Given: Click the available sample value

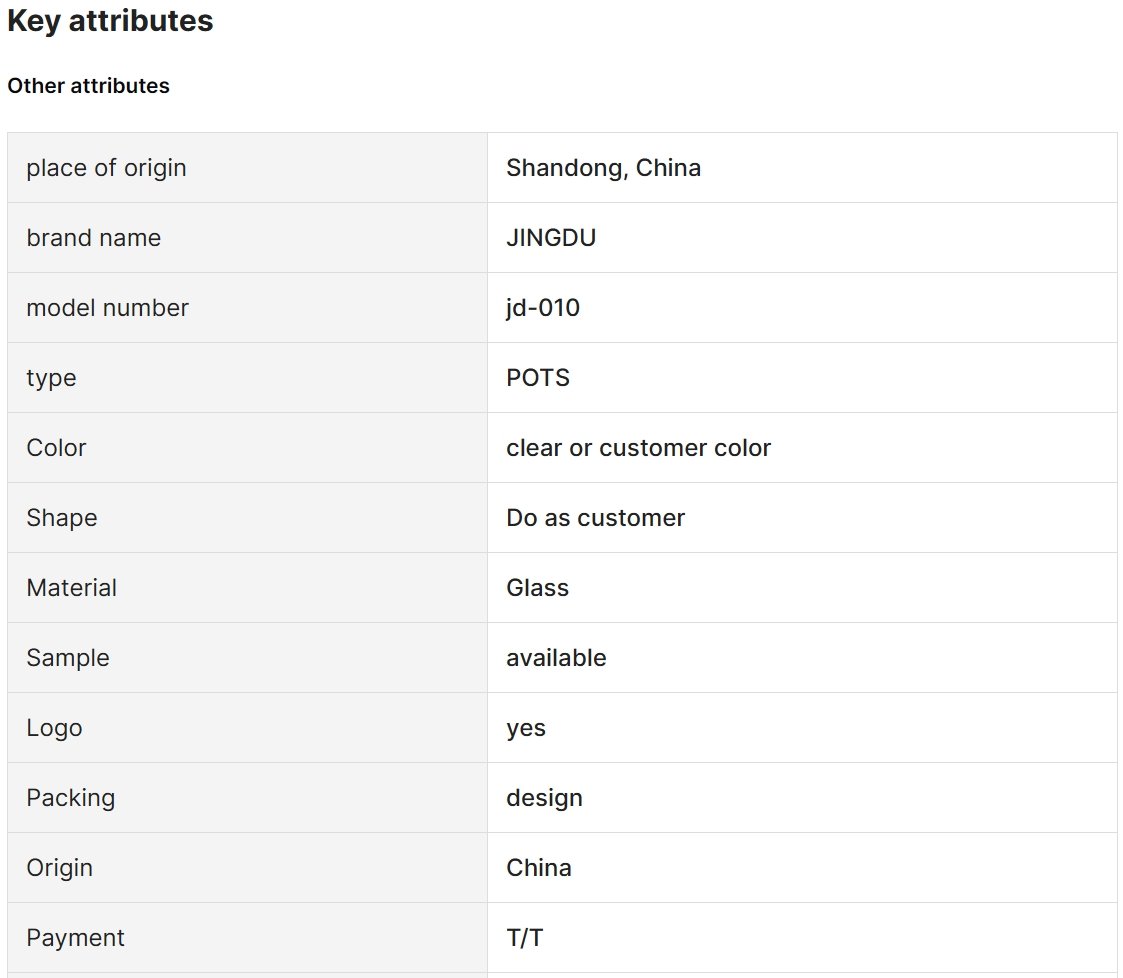Looking at the screenshot, I should [556, 658].
